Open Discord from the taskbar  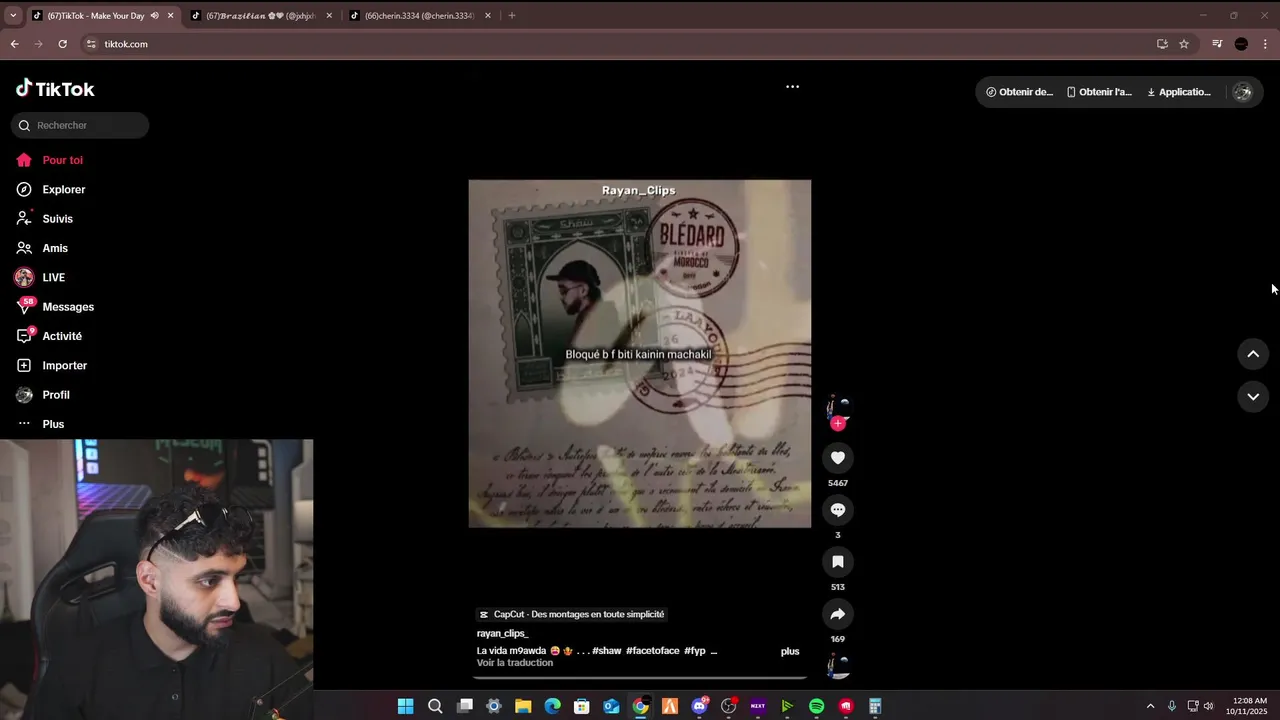coord(699,706)
